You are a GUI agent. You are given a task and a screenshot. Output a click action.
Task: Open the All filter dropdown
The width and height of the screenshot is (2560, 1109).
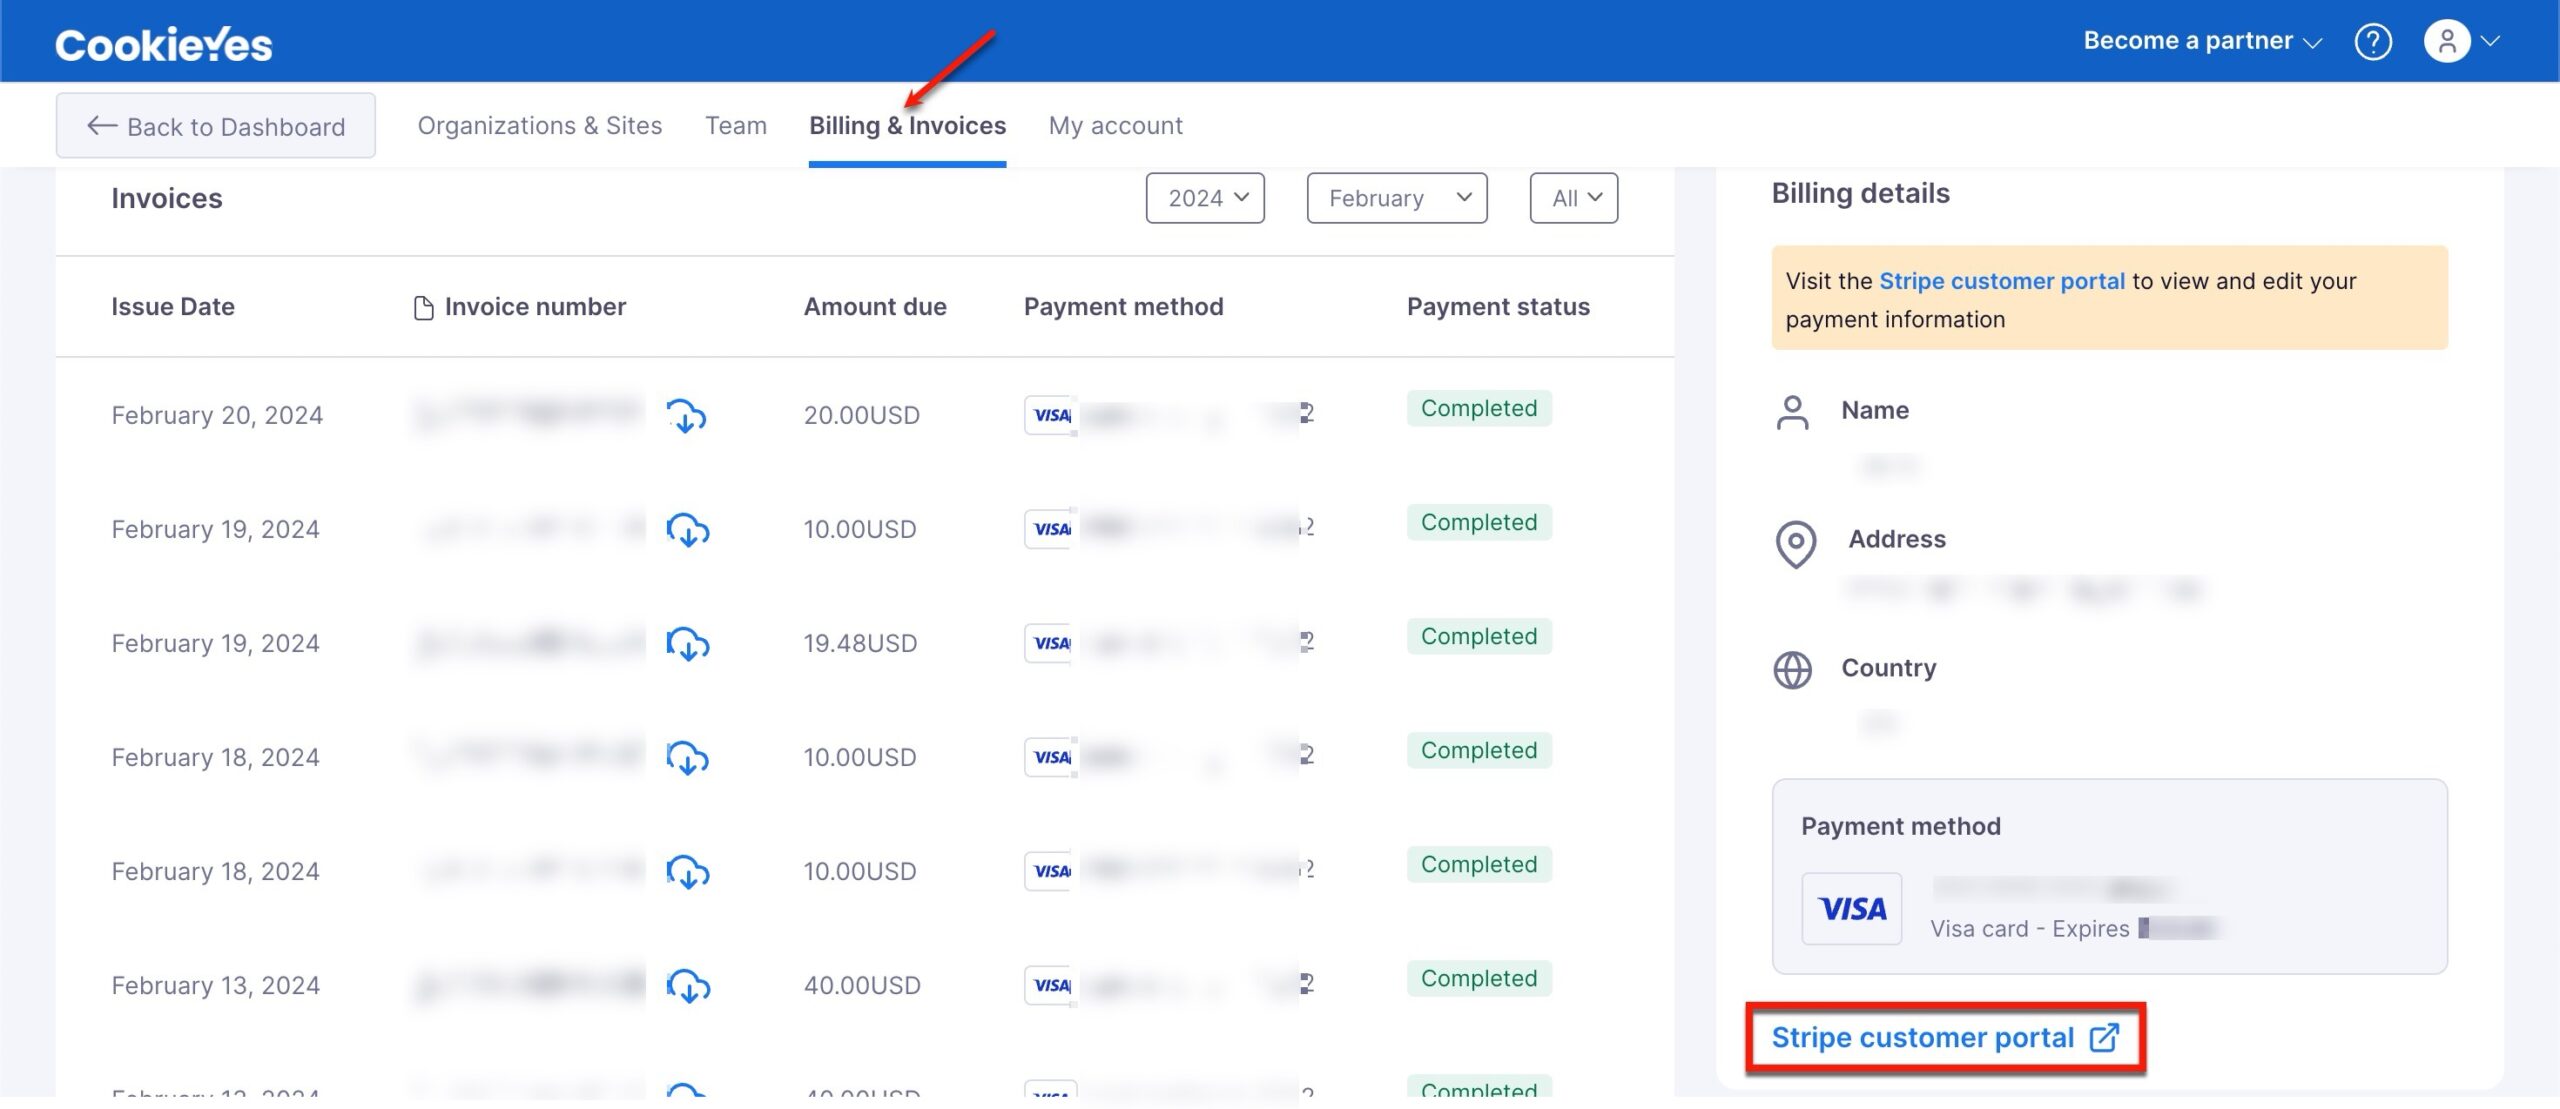pos(1573,198)
